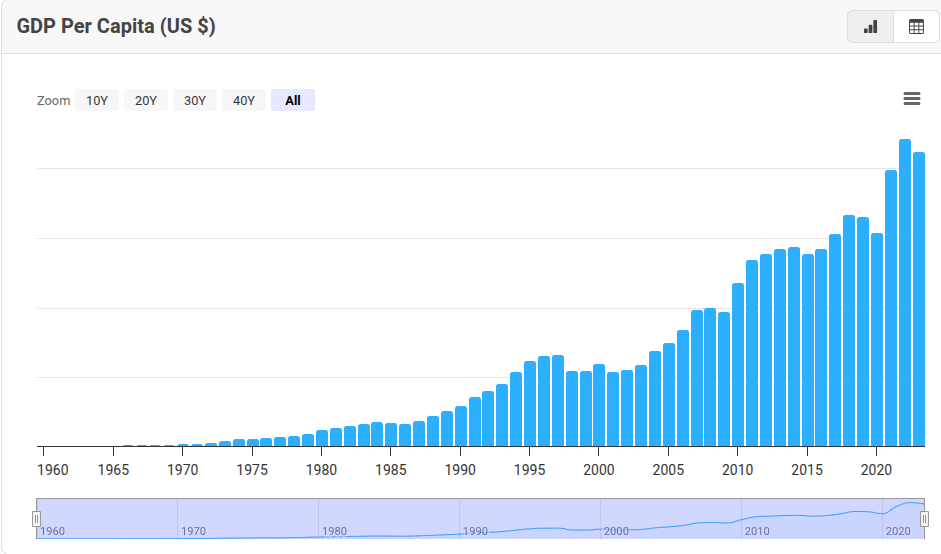Screen dimensions: 941x554
Task: Click the bar above the 2010 tick
Action: 738,365
